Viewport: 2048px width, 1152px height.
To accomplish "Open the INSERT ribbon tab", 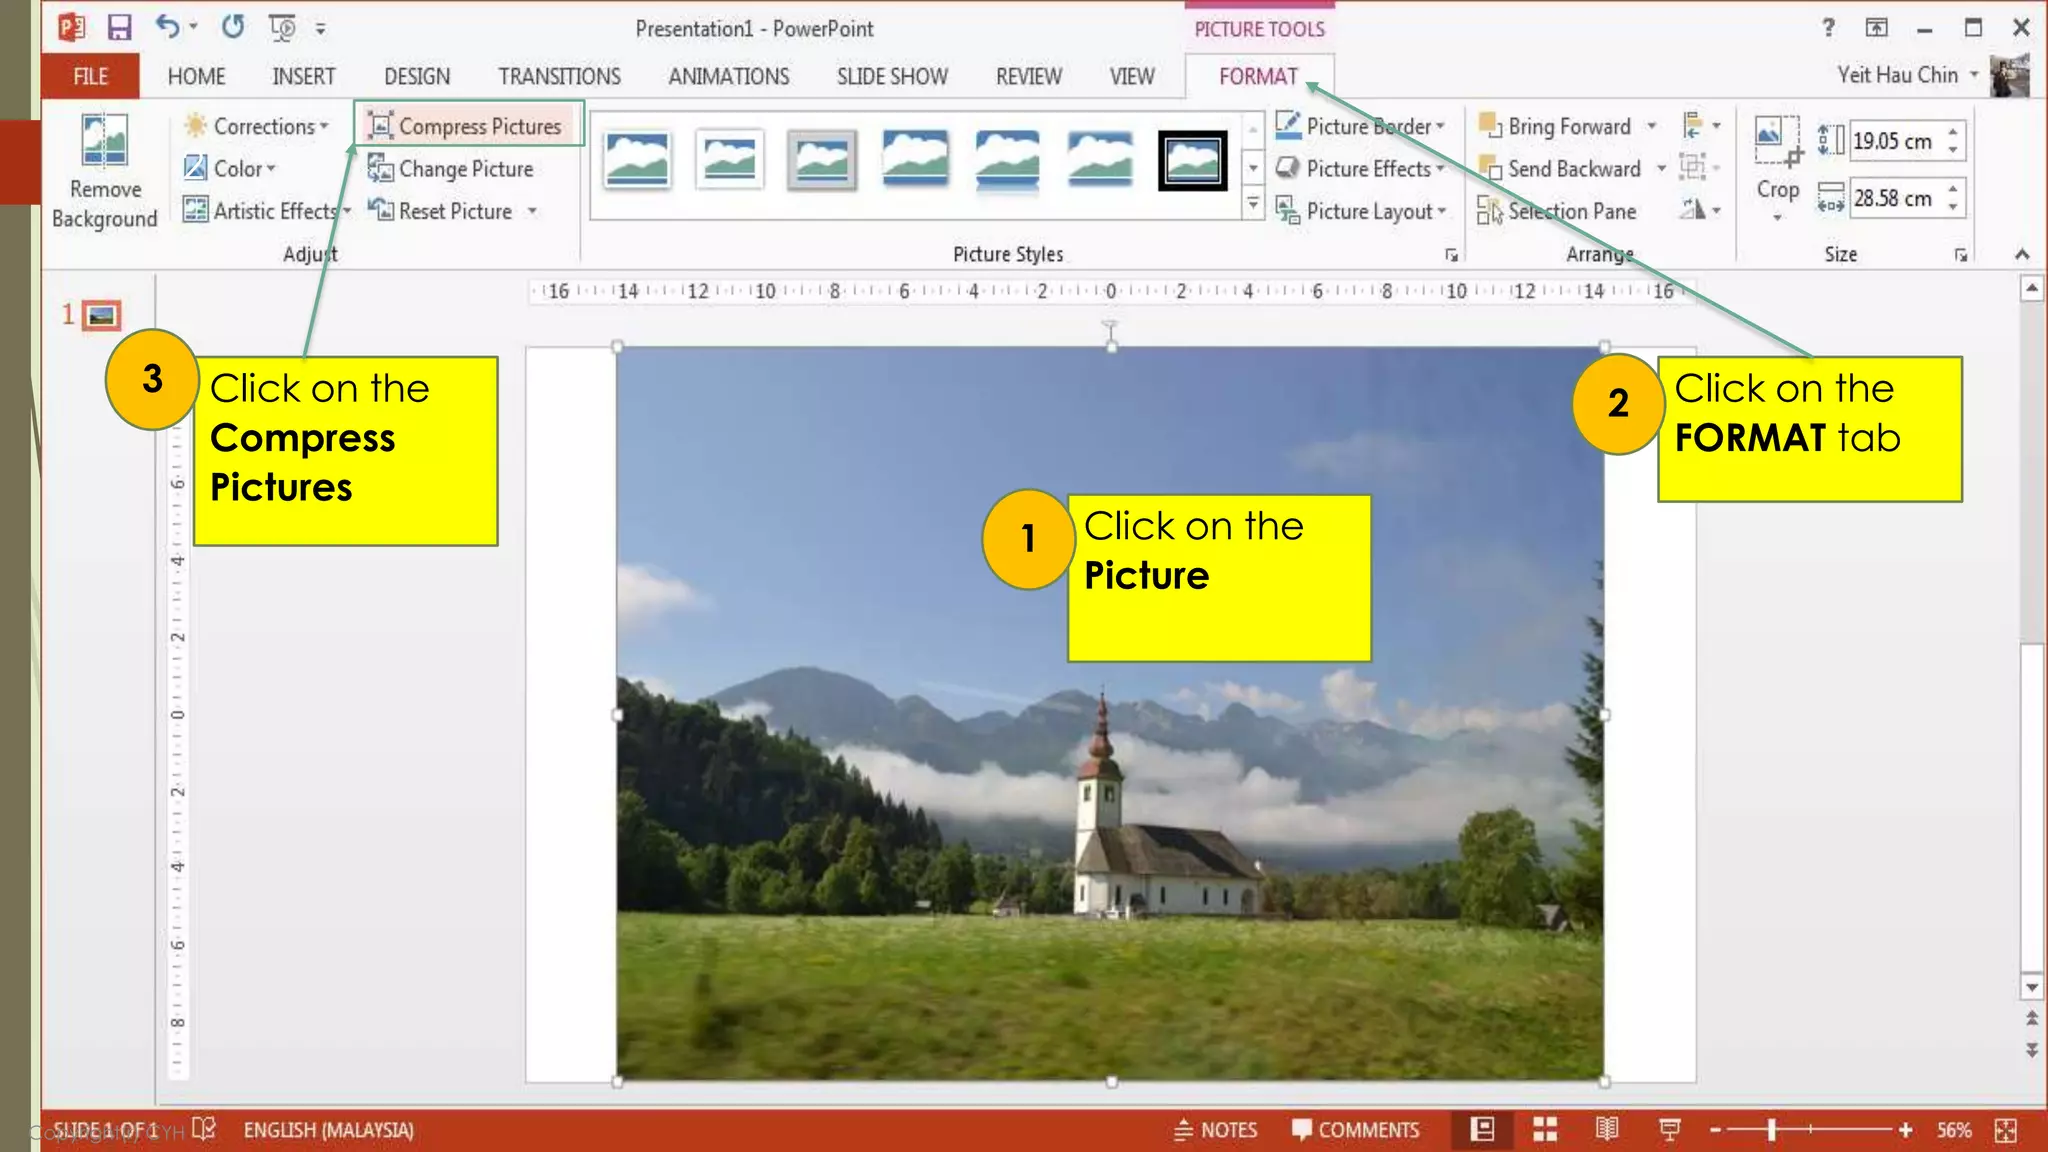I will click(303, 76).
